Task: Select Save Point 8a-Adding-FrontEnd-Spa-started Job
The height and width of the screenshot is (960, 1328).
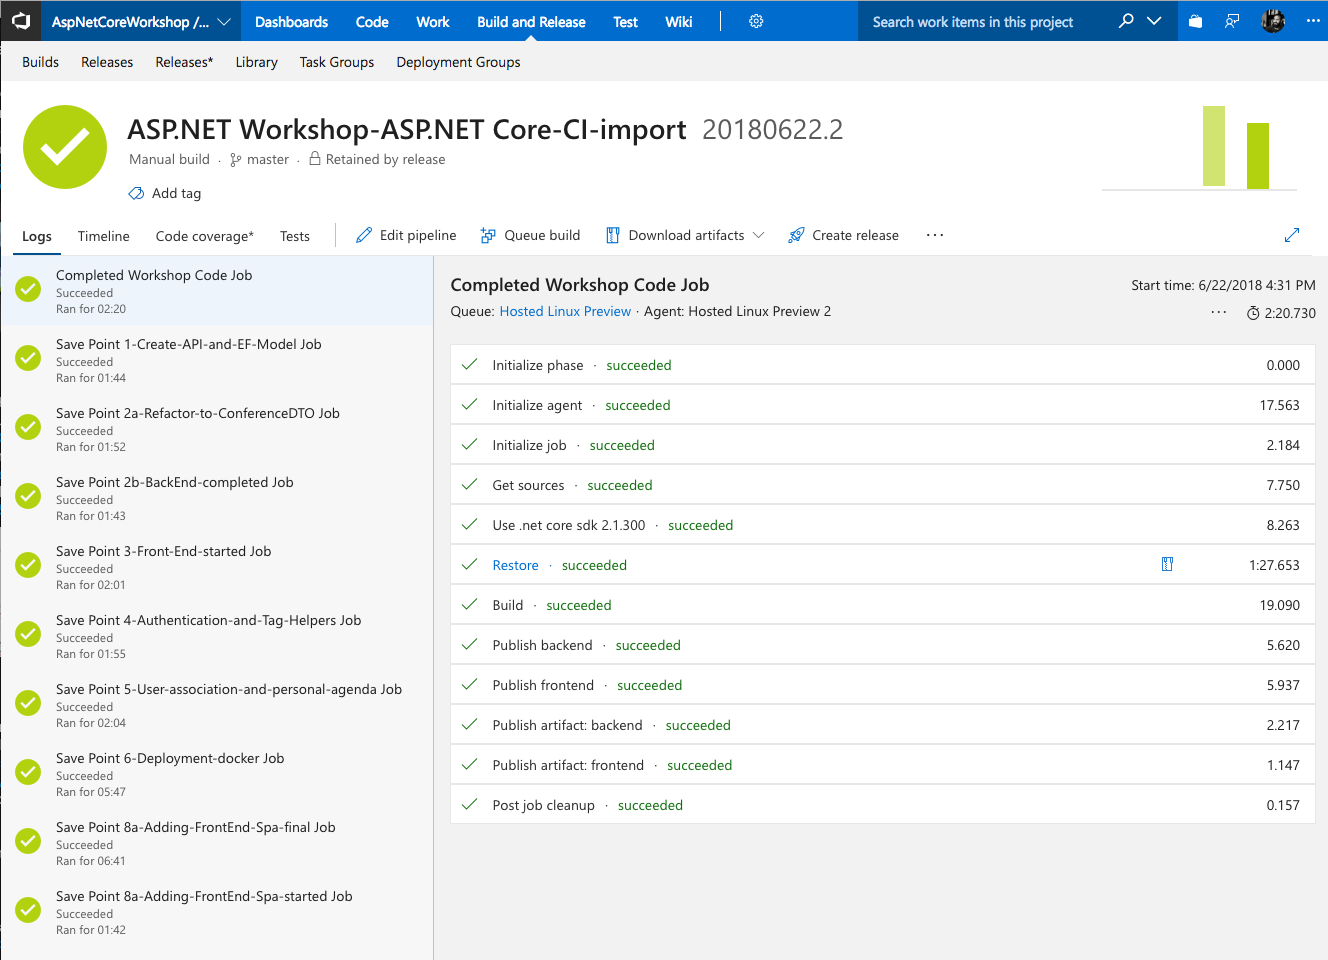Action: [x=217, y=912]
